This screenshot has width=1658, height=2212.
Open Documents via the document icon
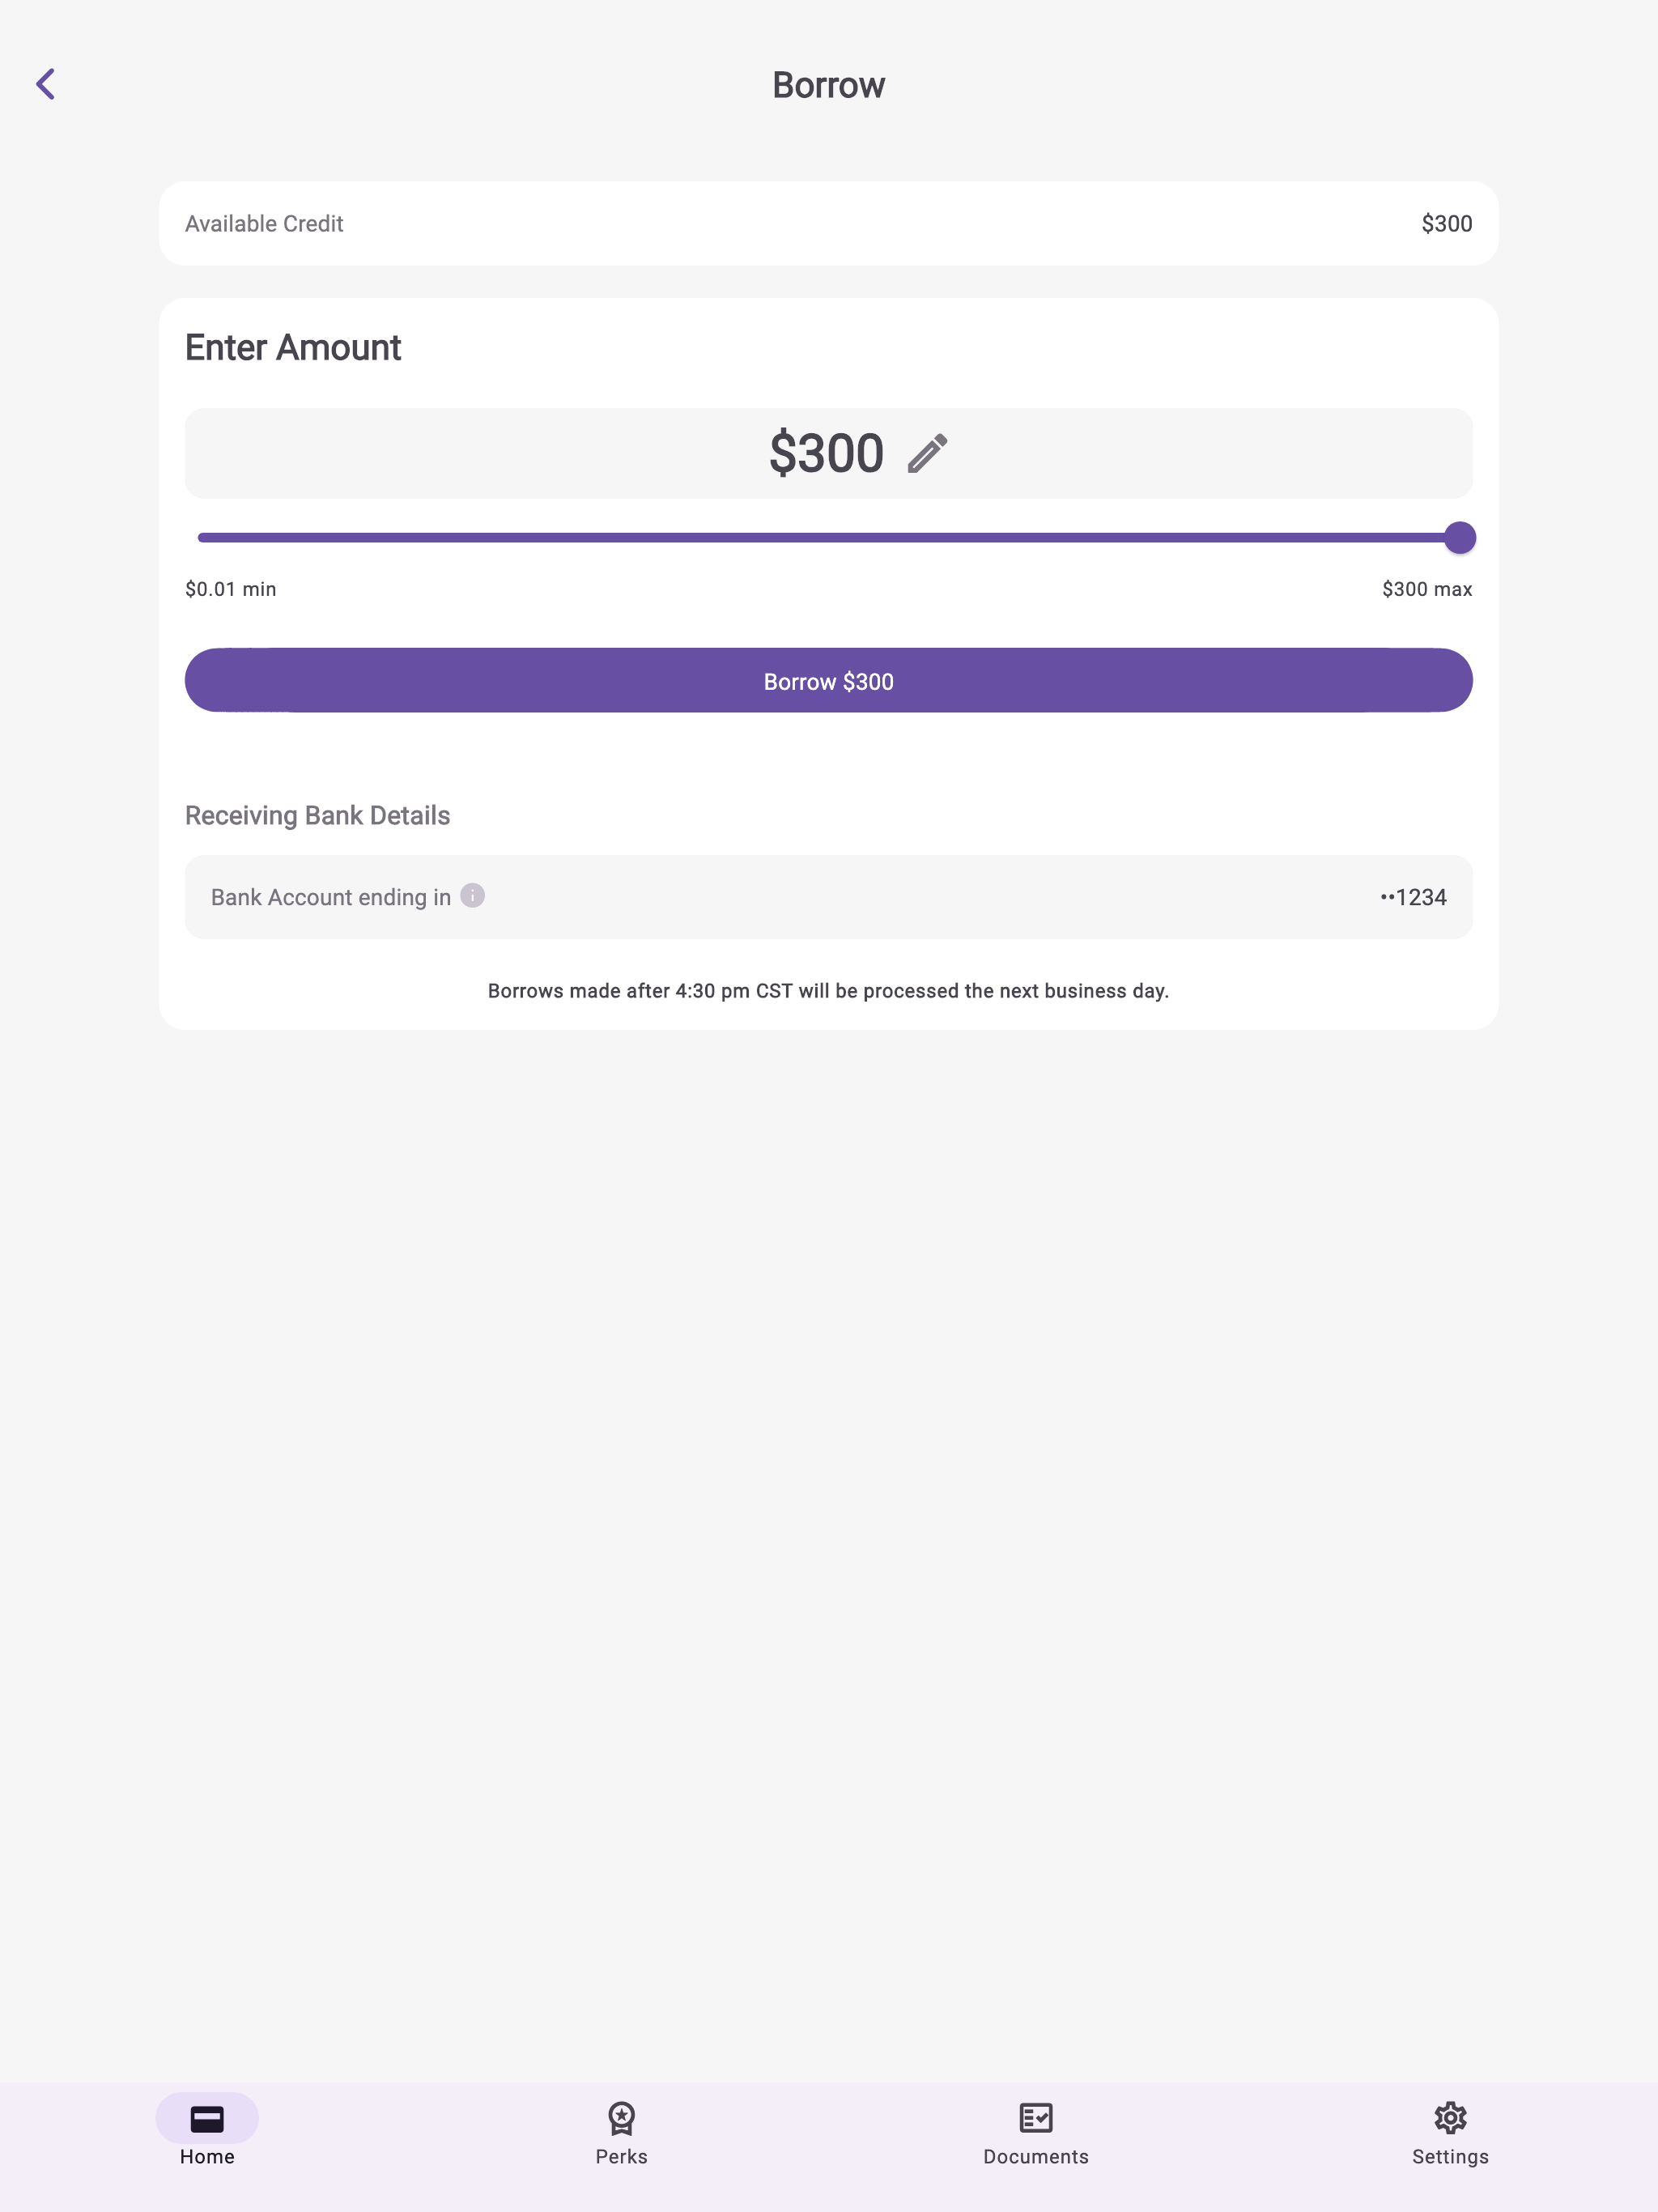(1036, 2117)
